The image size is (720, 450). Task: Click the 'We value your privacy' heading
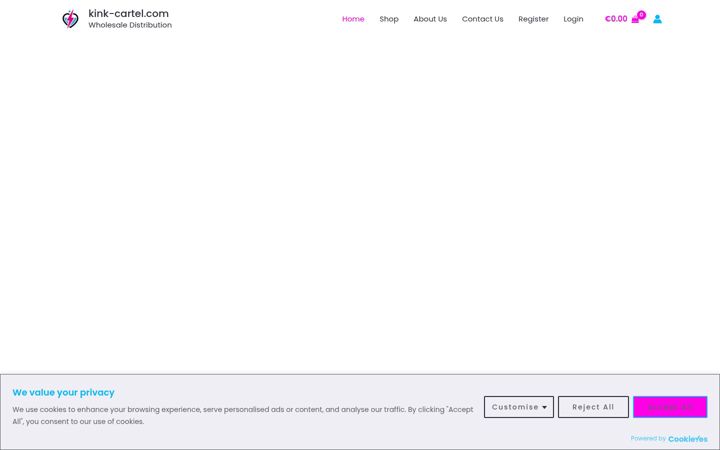tap(63, 393)
